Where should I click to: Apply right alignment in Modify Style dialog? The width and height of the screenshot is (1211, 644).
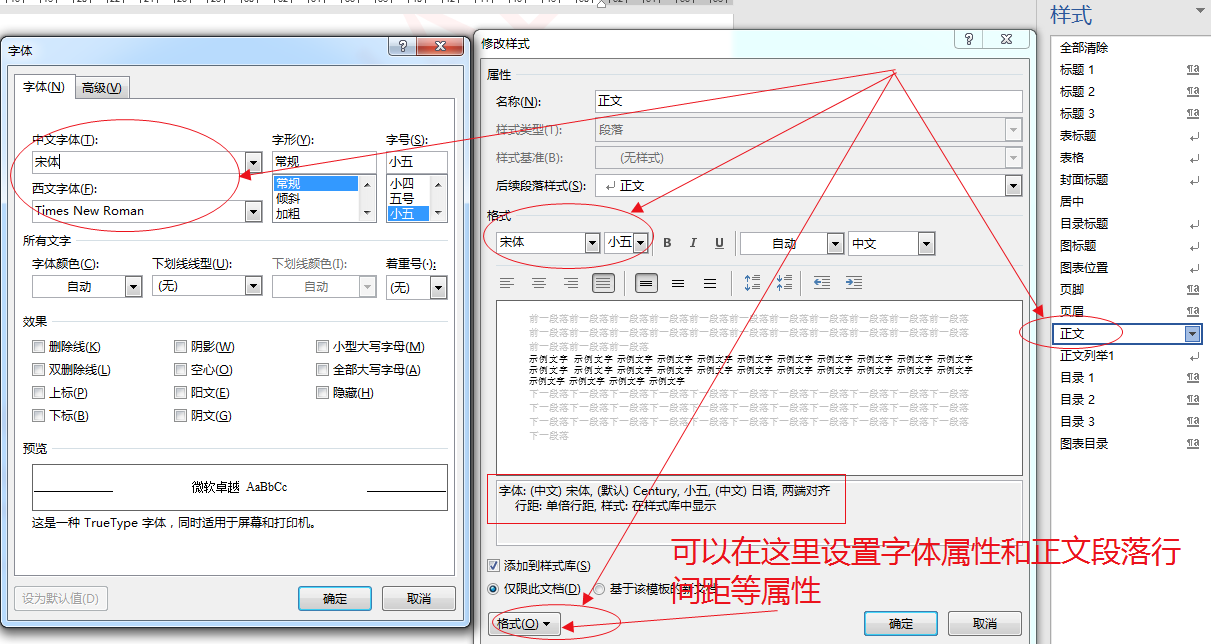click(571, 283)
